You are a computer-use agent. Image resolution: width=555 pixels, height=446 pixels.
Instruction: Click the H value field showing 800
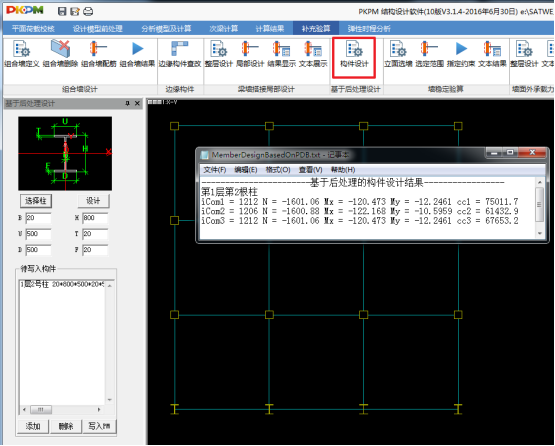point(95,218)
